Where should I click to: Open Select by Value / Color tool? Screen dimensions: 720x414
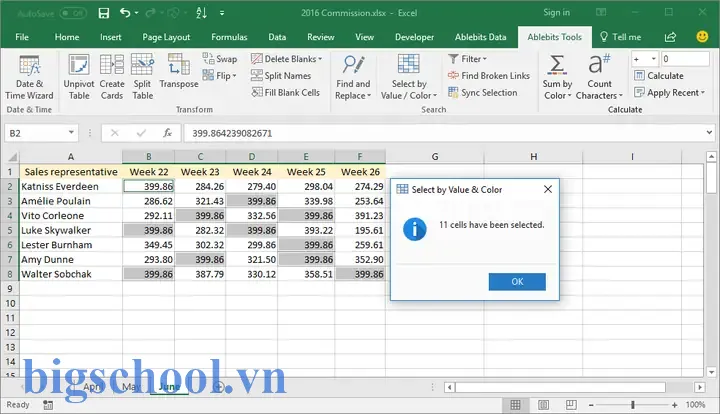click(x=409, y=77)
